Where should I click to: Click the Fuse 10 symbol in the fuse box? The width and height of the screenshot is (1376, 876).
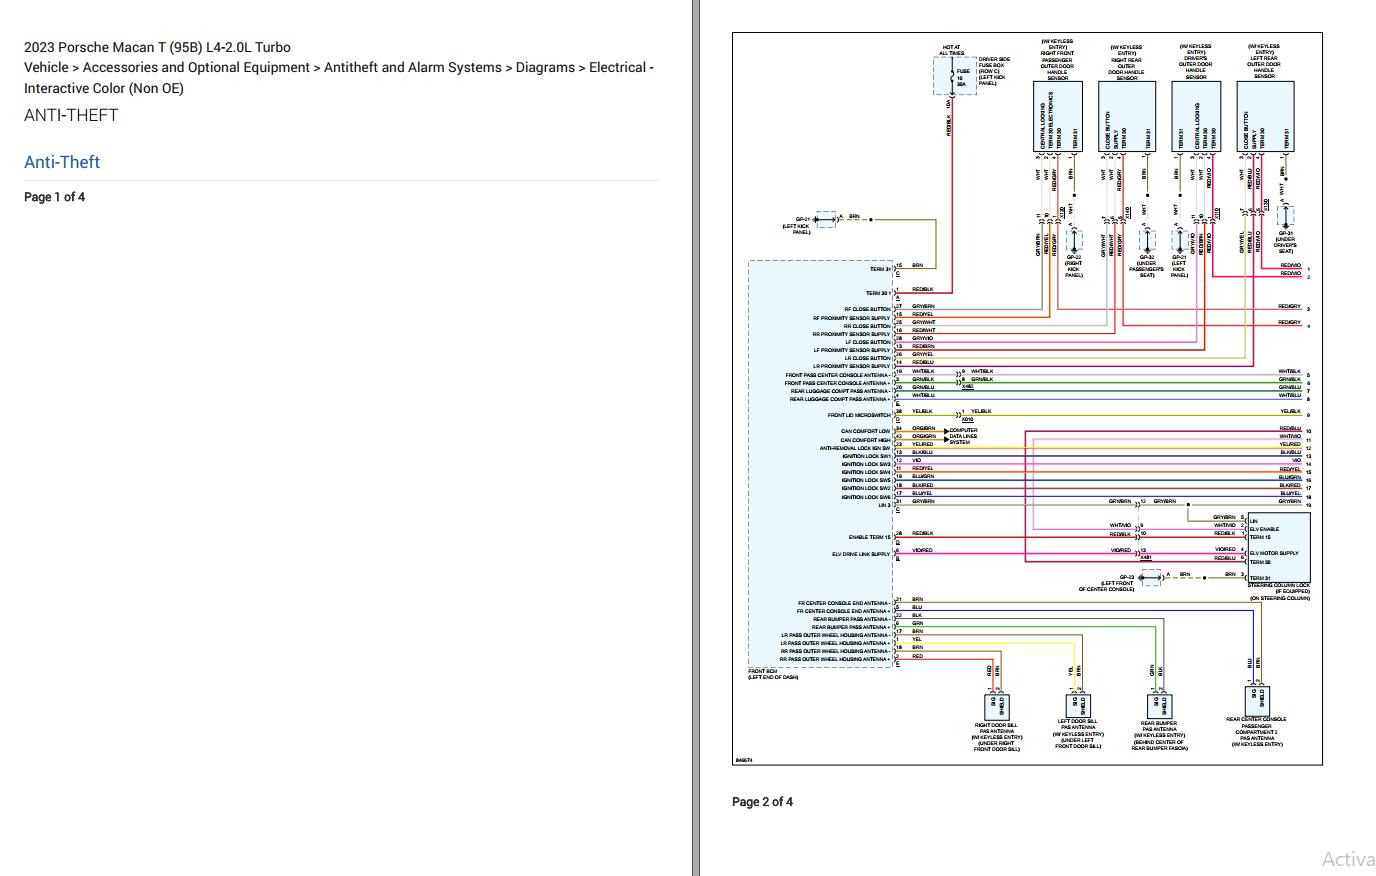tap(950, 78)
